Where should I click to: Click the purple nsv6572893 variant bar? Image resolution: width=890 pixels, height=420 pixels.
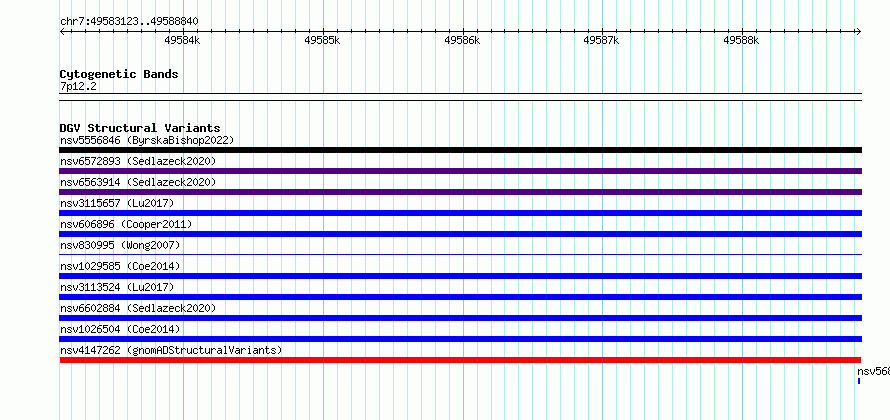[x=460, y=171]
